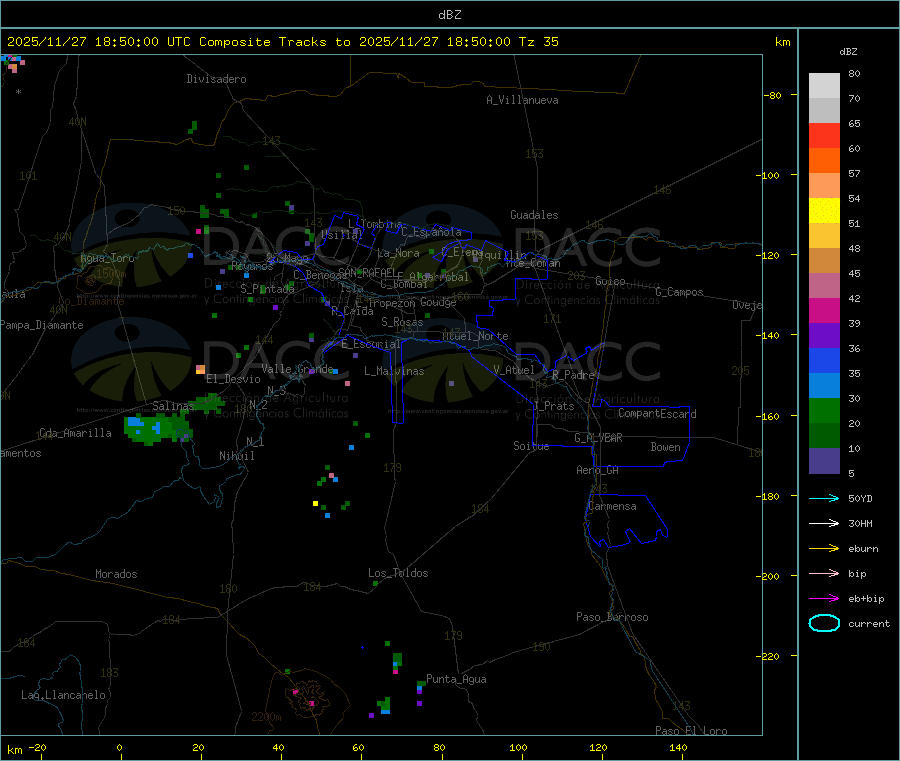Click the Agua_Toro map label
The width and height of the screenshot is (900, 761).
tap(107, 258)
